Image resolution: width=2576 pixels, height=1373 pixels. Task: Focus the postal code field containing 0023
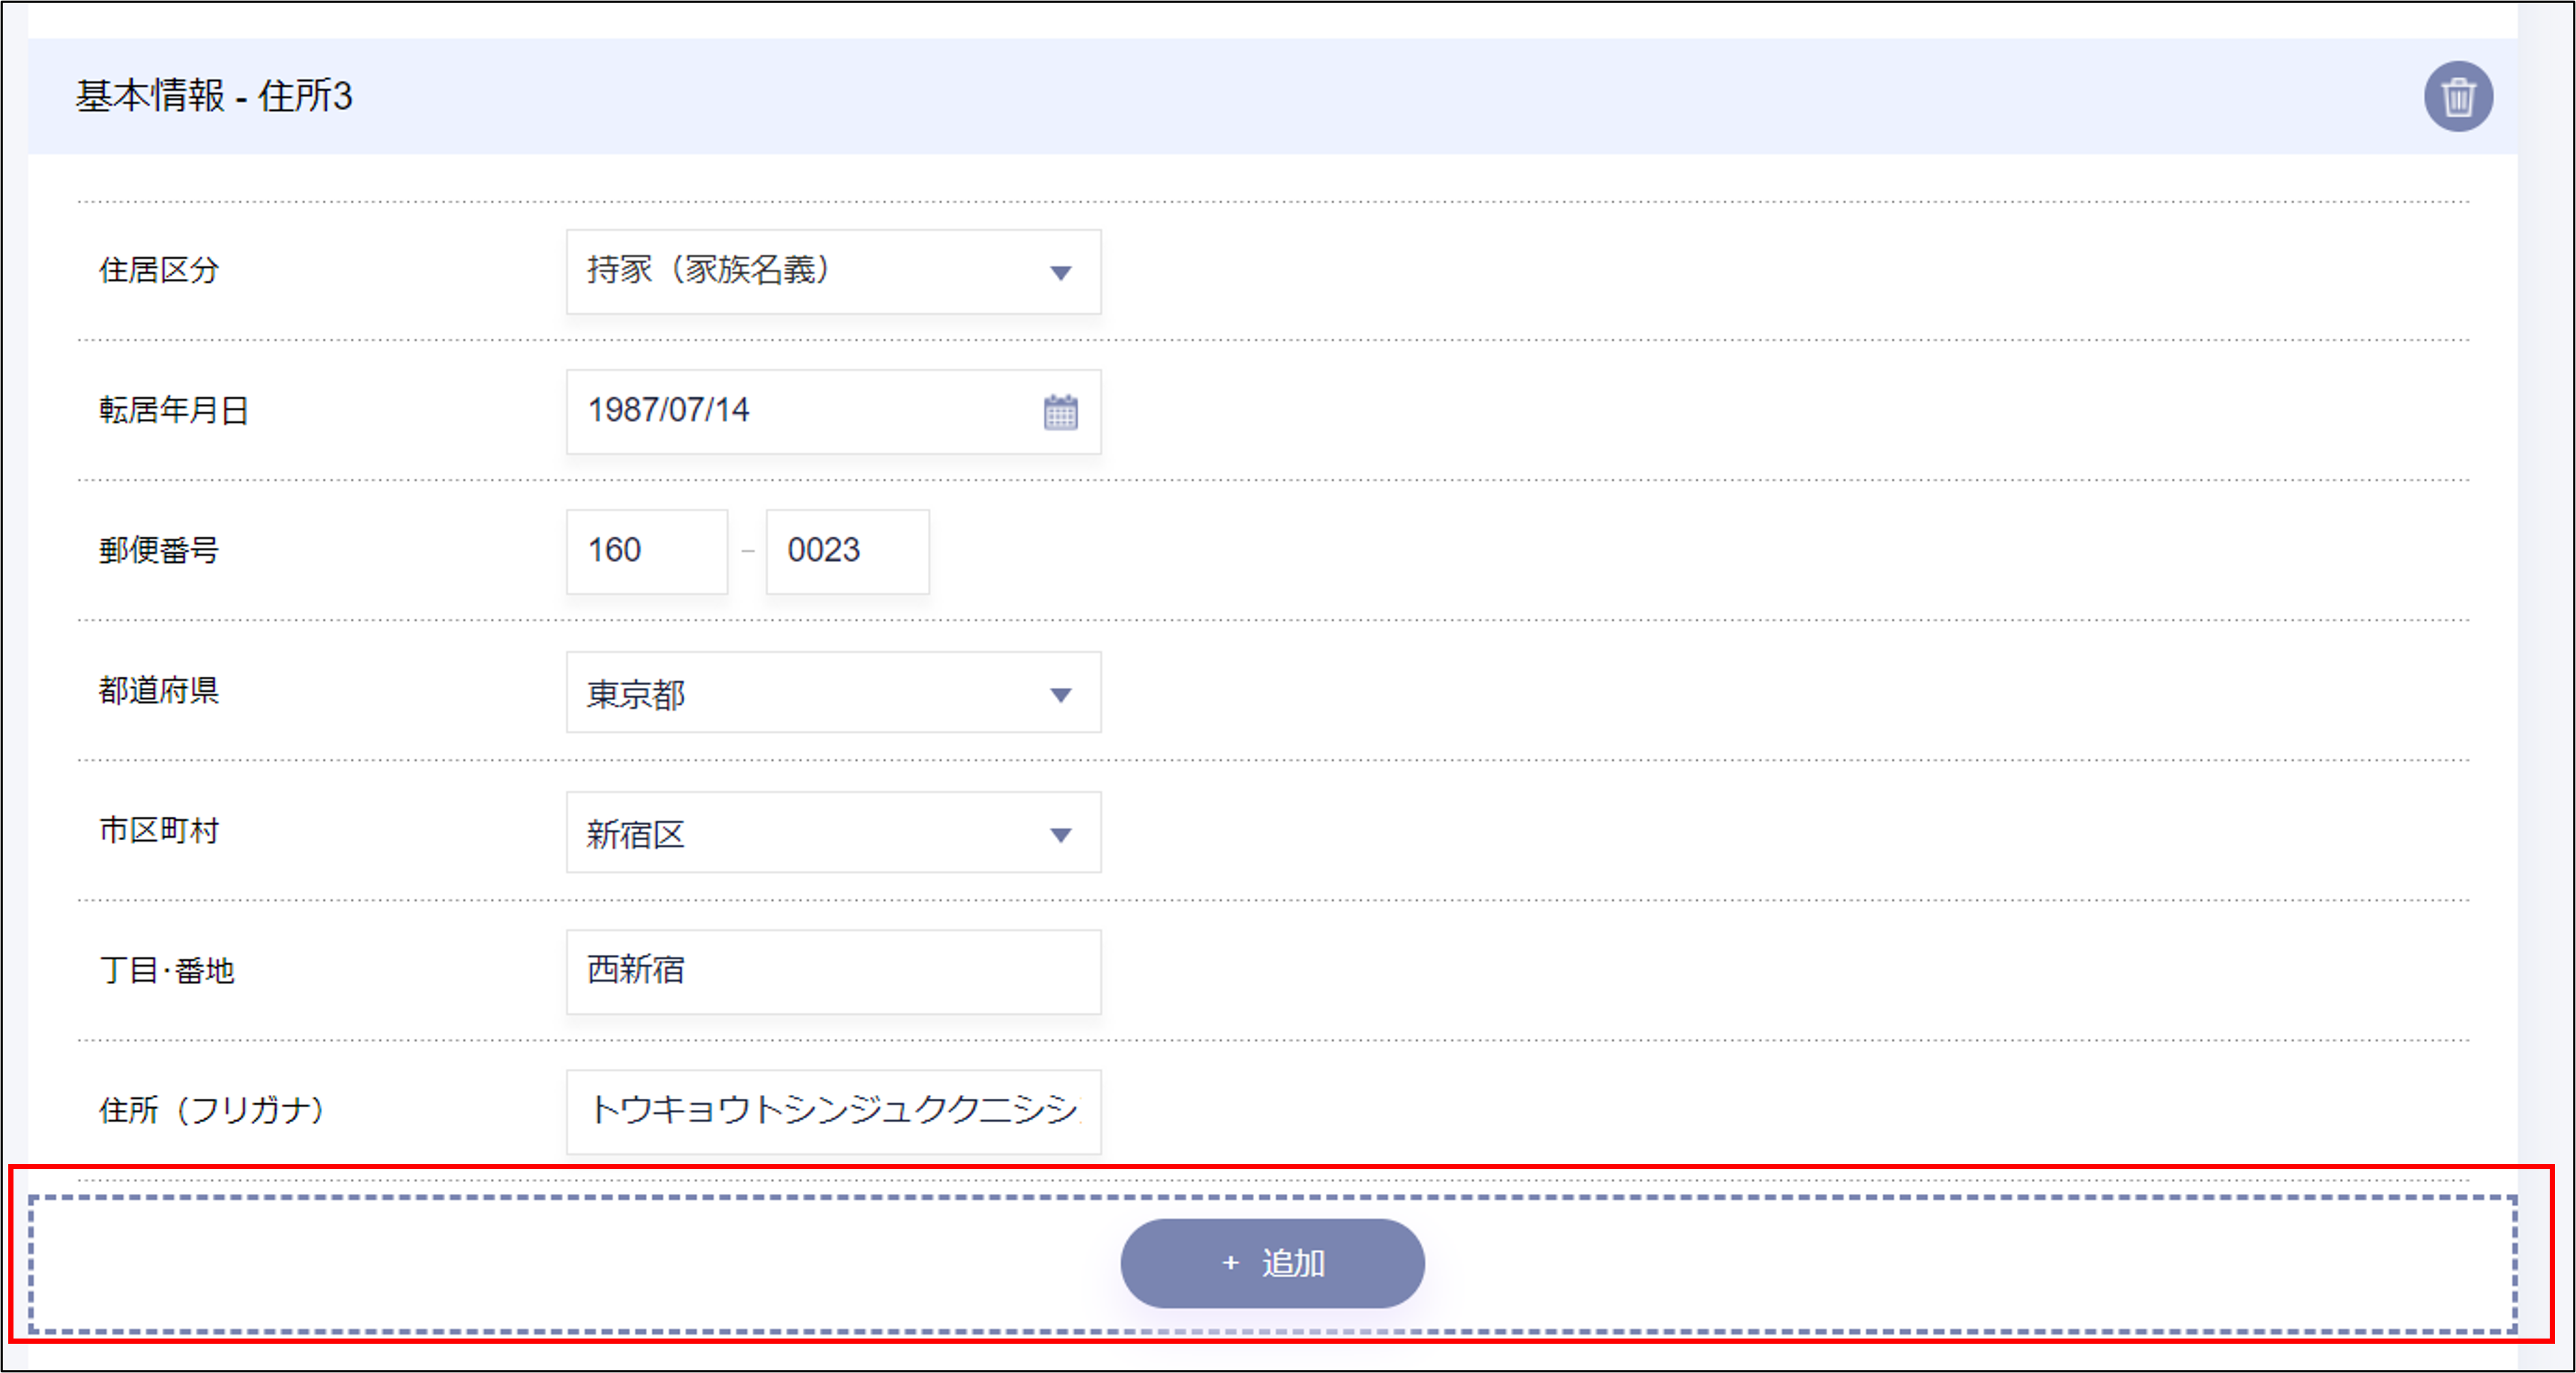point(846,551)
